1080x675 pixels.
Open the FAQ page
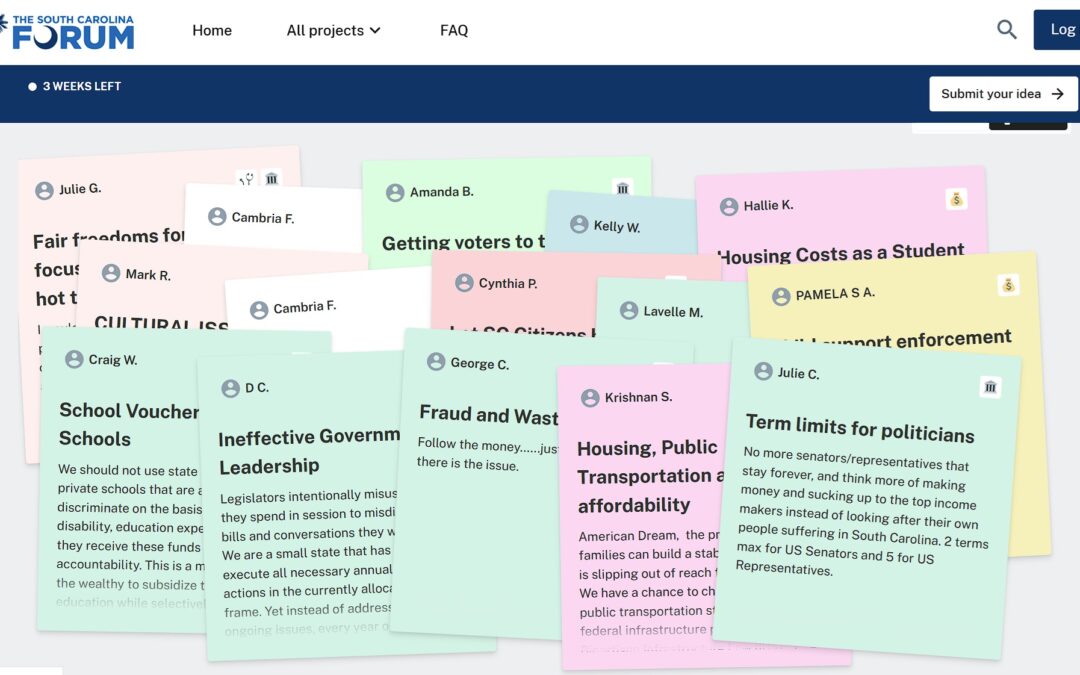pyautogui.click(x=454, y=30)
